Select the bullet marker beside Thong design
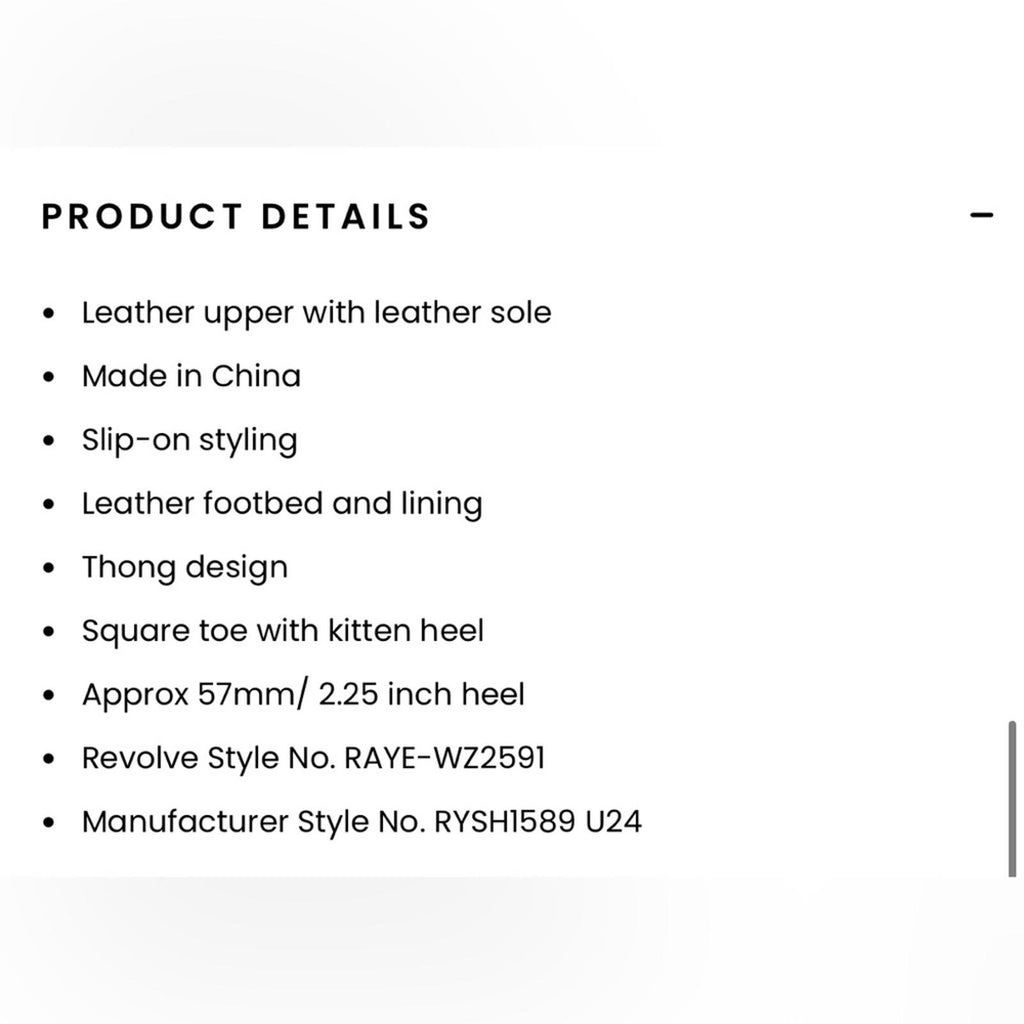The height and width of the screenshot is (1024, 1024). coord(48,567)
